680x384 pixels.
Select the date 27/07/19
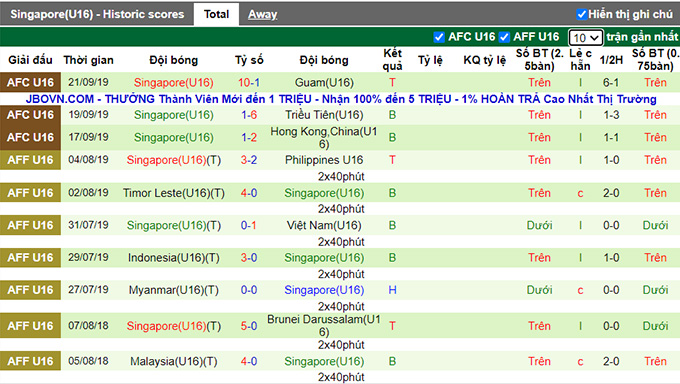tap(88, 290)
